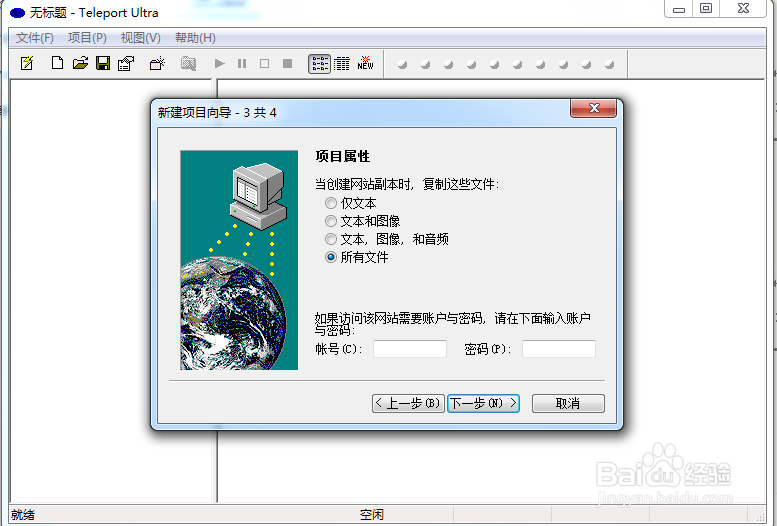Focus the 帐号(C) input field

[x=410, y=349]
